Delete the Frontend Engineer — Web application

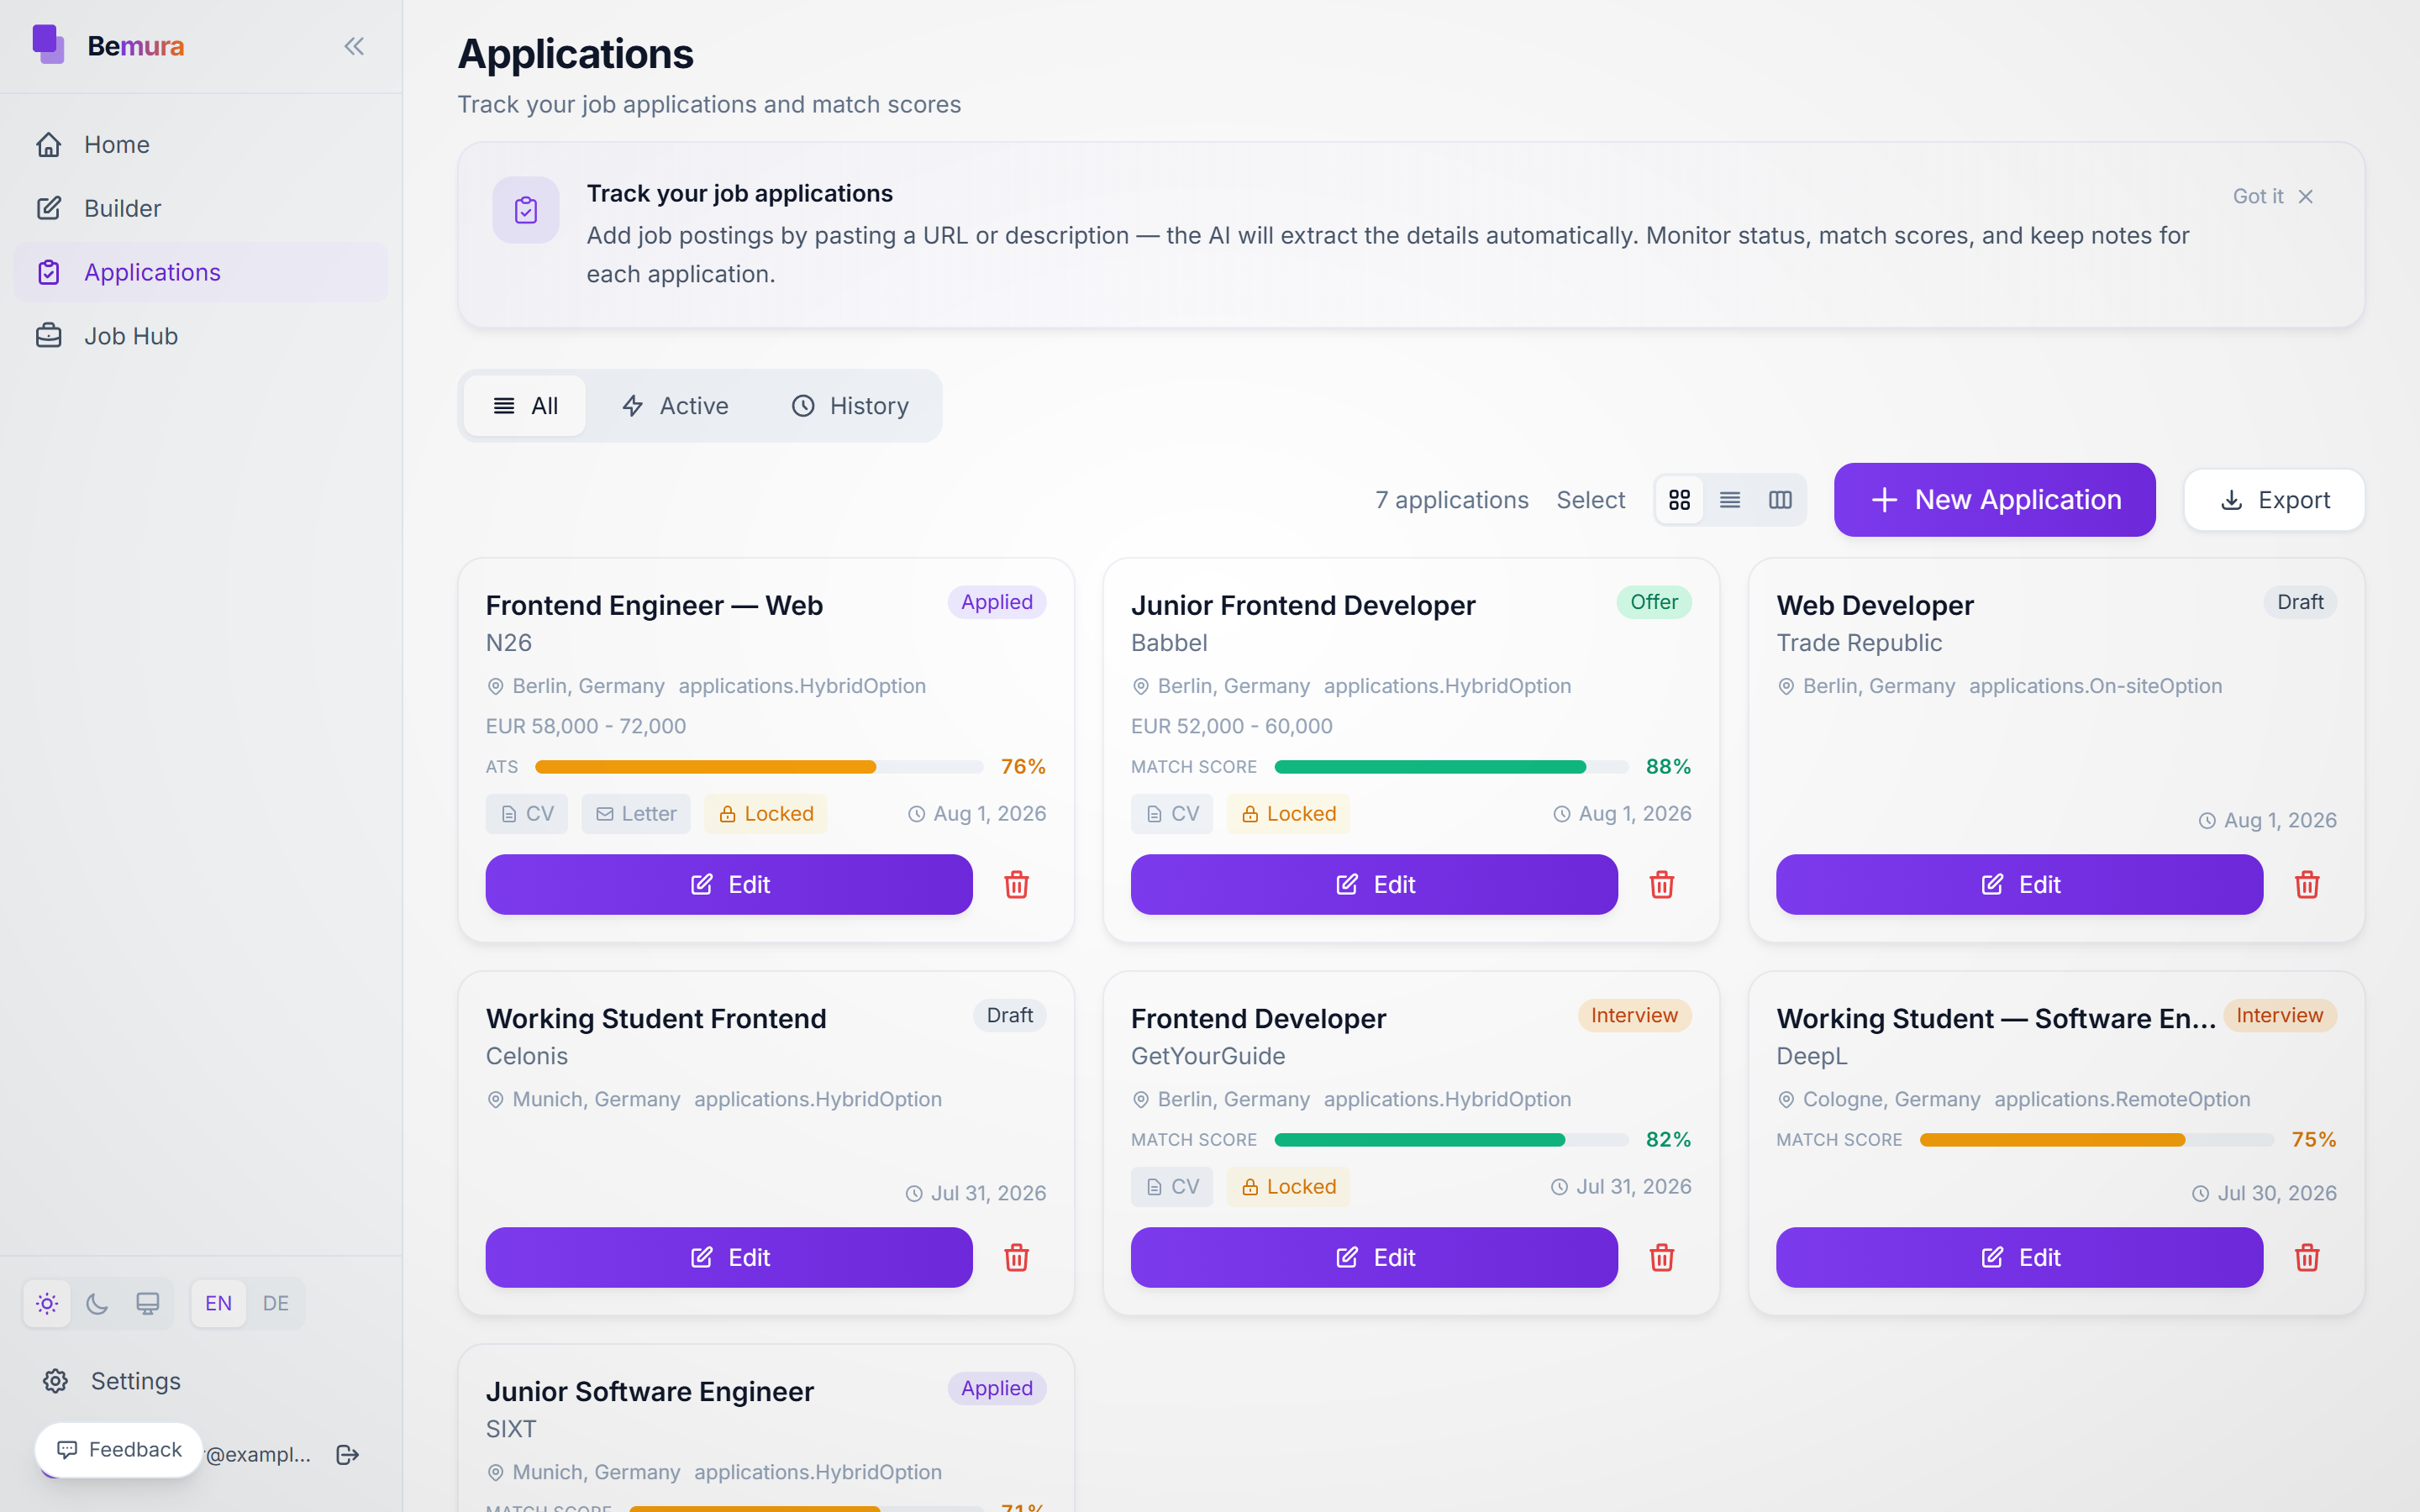tap(1016, 884)
